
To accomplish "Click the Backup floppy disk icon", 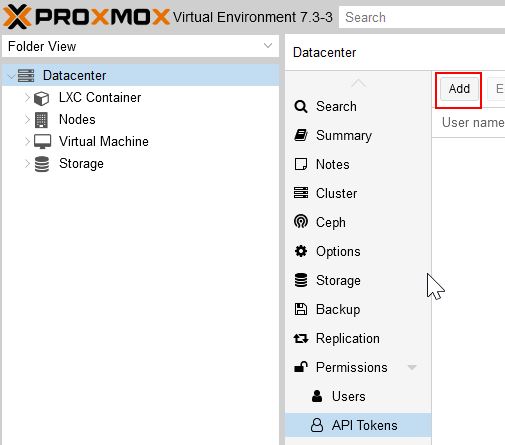I will pos(301,309).
